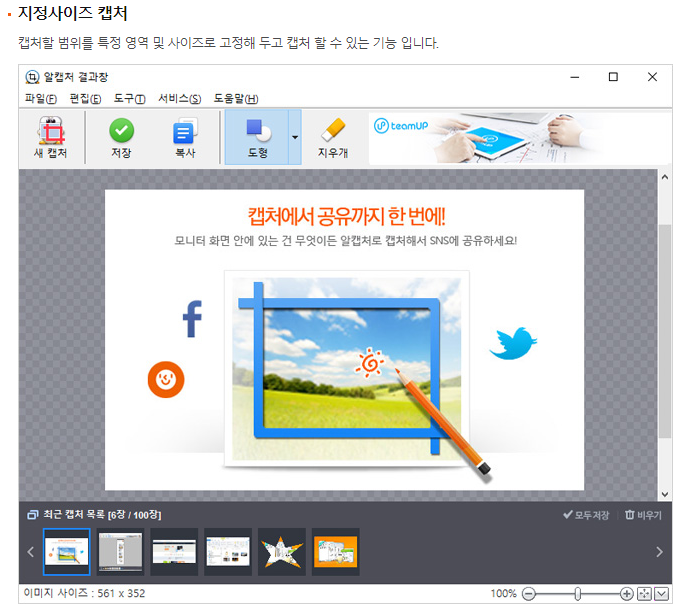Go to next thumbnails with right arrow
Screen dimensions: 679x610
coord(659,552)
